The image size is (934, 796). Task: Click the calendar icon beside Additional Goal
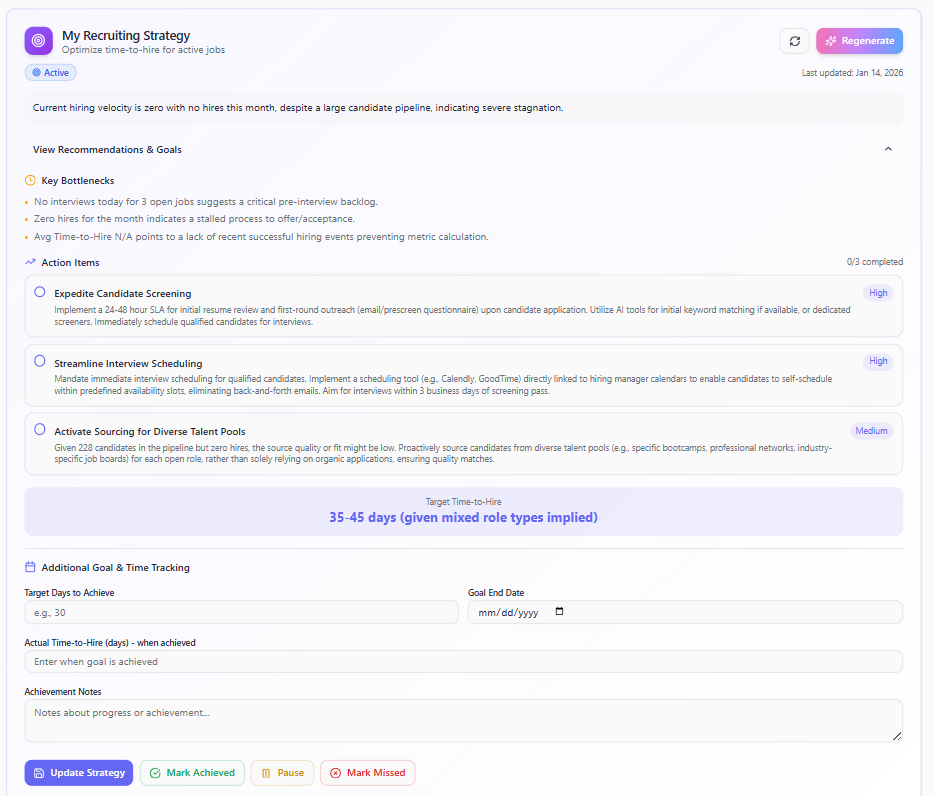pos(30,567)
